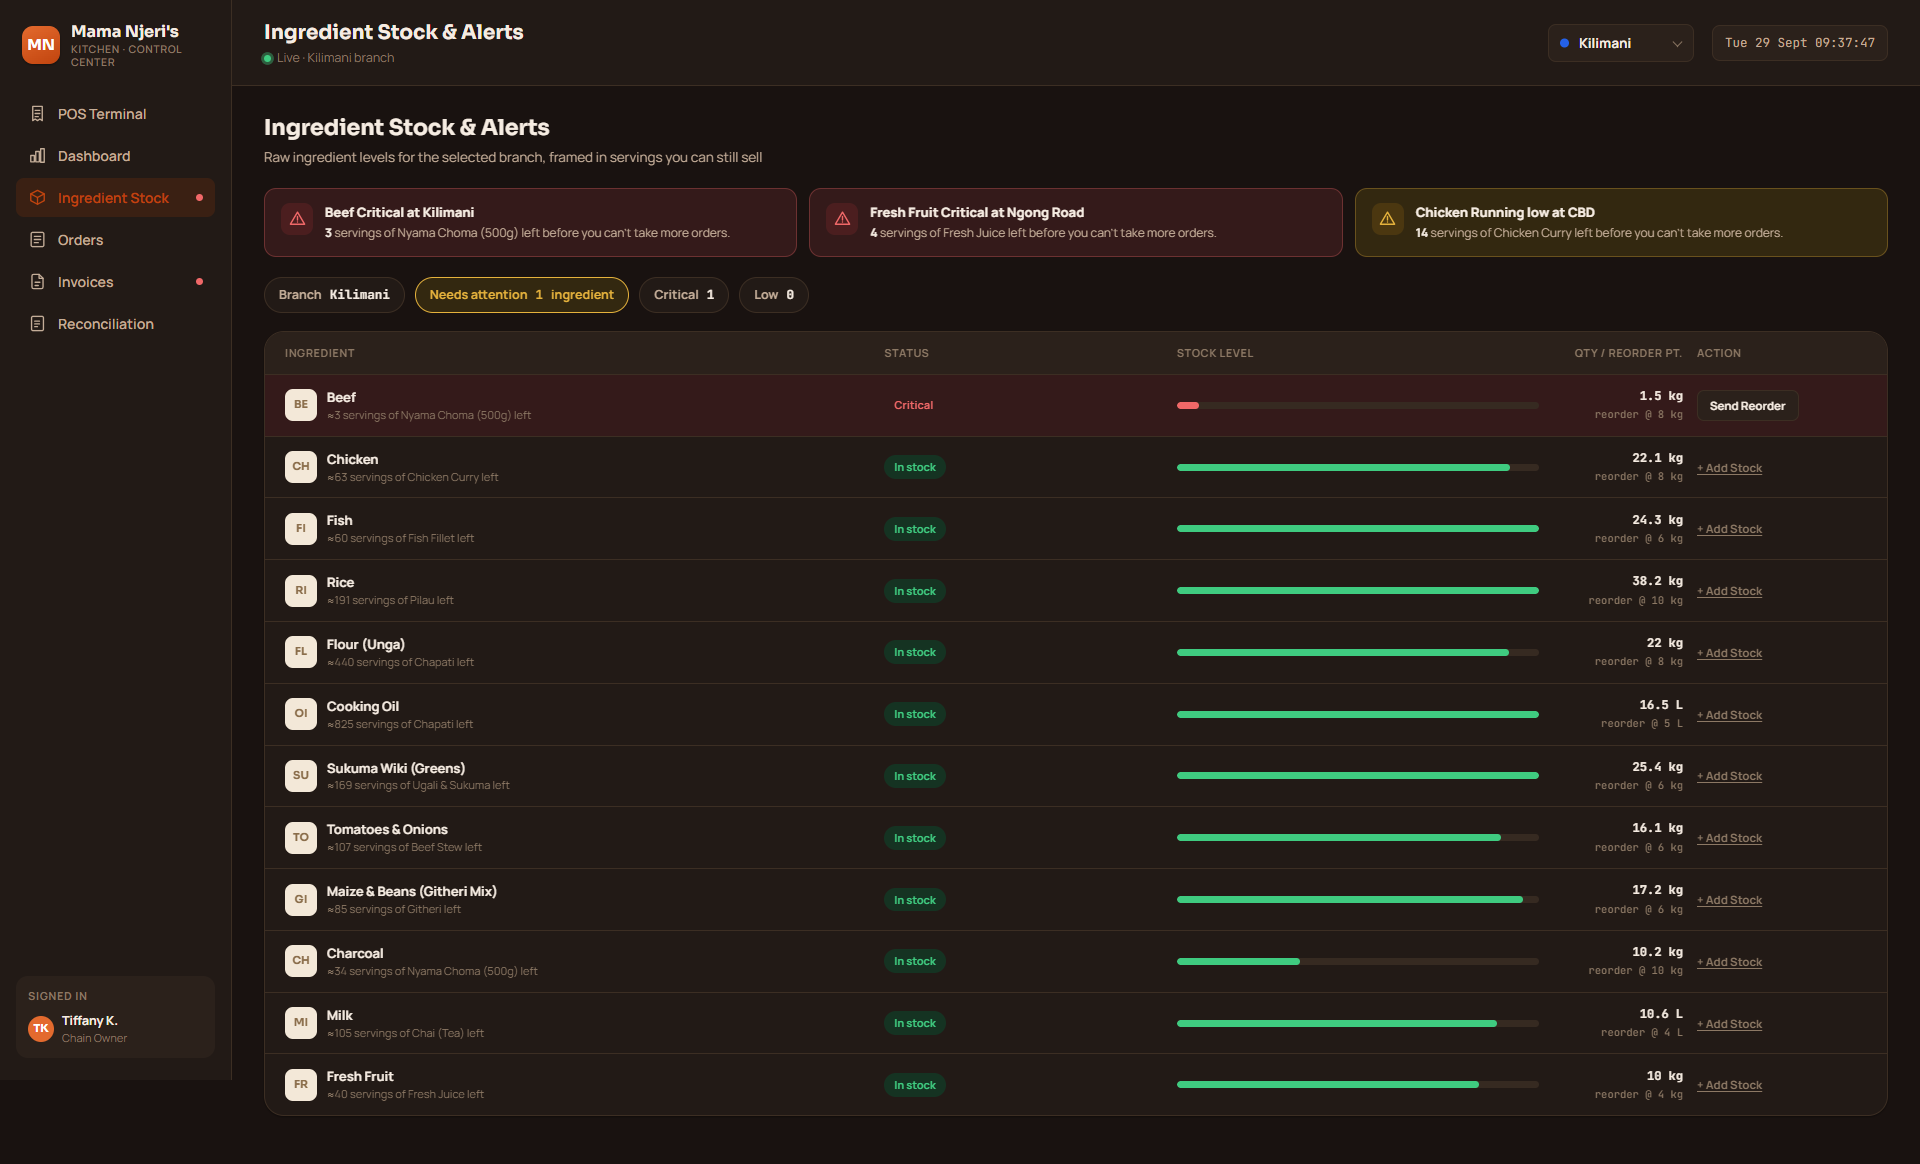This screenshot has width=1920, height=1164.
Task: Open Chicken Running low at CBD alert
Action: point(1621,222)
